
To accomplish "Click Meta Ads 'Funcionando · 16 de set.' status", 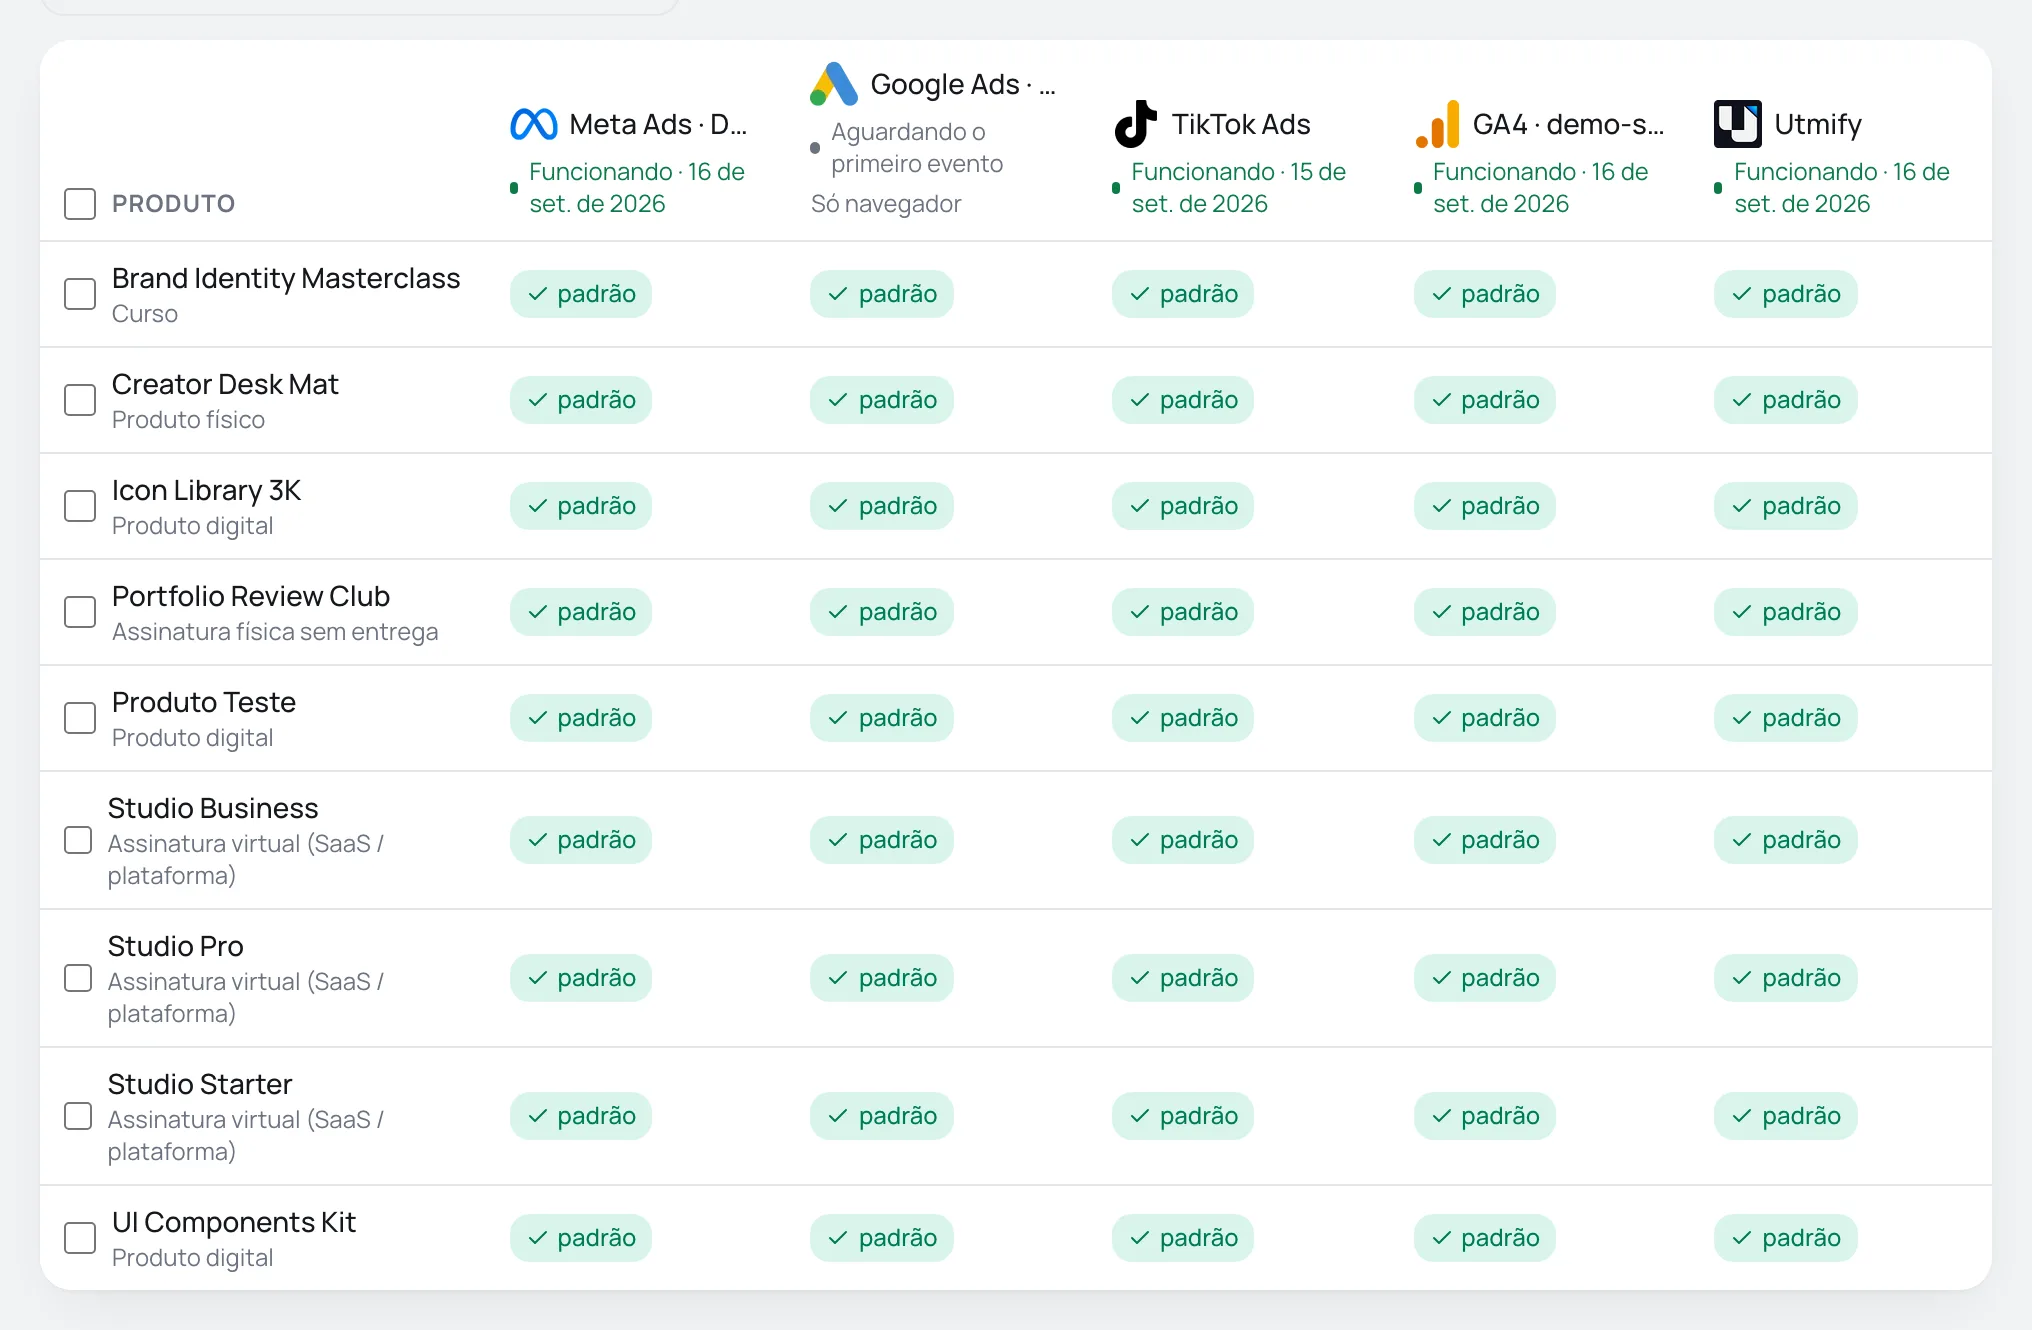I will tap(637, 188).
